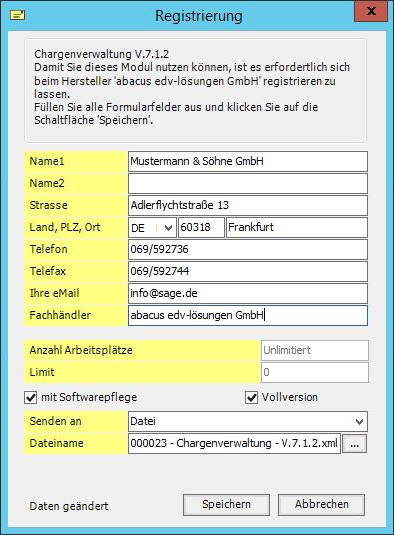The height and width of the screenshot is (535, 394).
Task: Select the Name1 input field
Action: (x=248, y=161)
